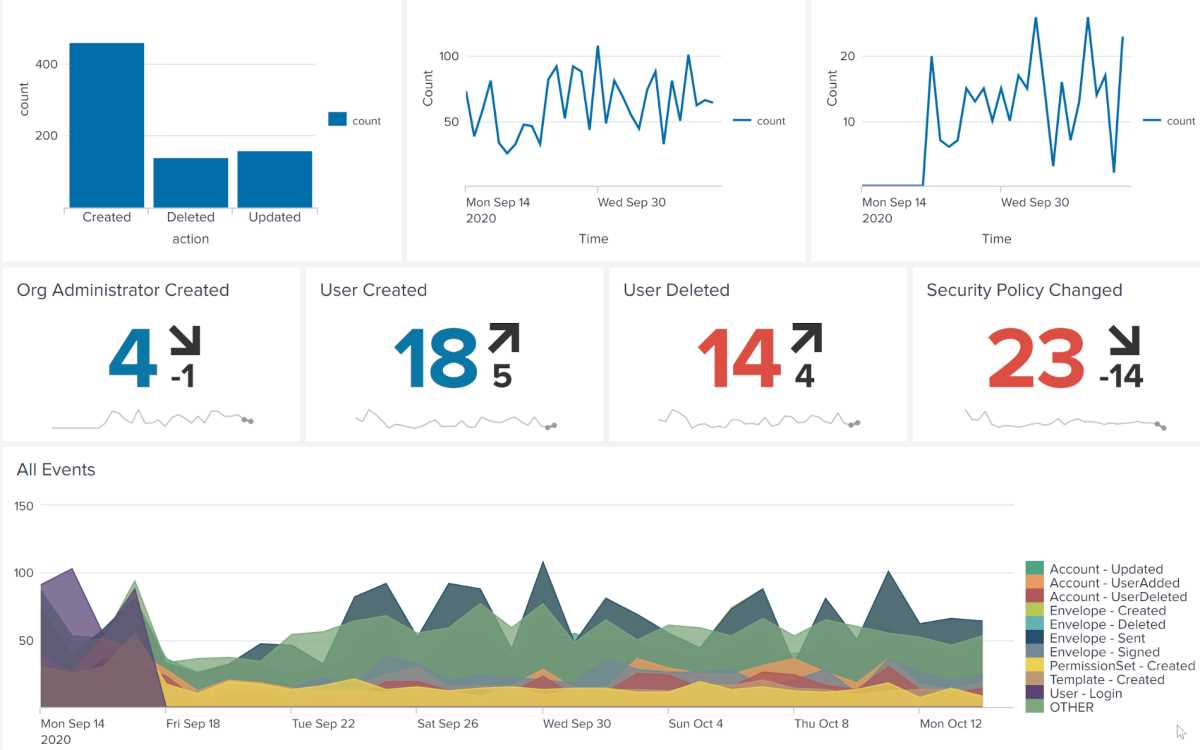The image size is (1200, 750).
Task: Click the big number 18 in User Created
Action: tap(435, 359)
